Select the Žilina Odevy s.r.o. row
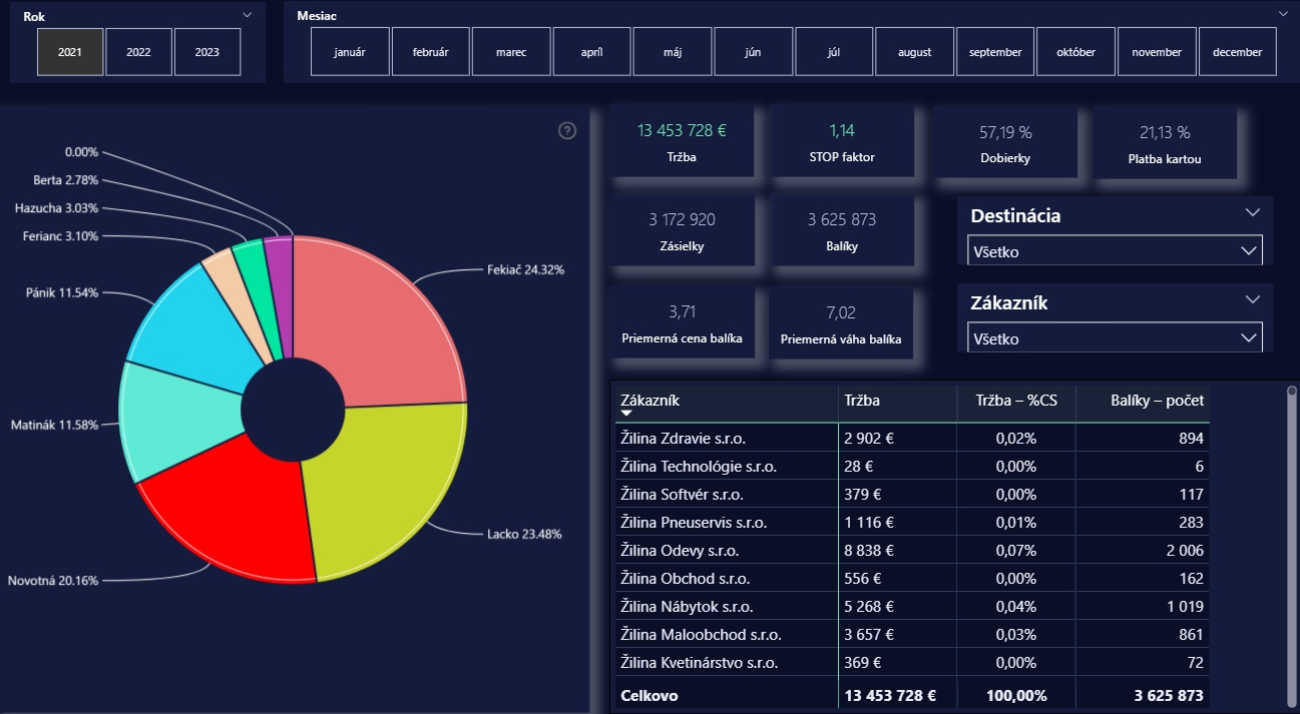This screenshot has width=1300, height=714. click(x=685, y=550)
